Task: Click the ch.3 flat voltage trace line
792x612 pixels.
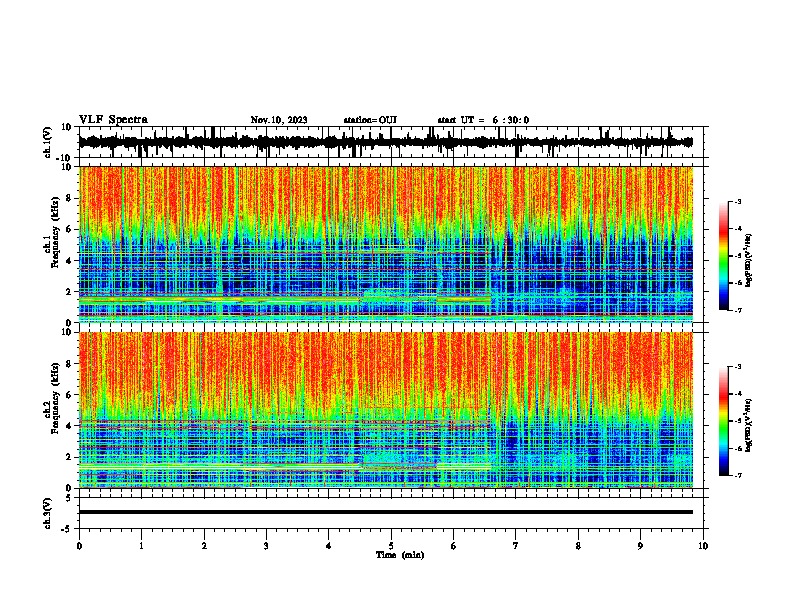Action: (386, 512)
